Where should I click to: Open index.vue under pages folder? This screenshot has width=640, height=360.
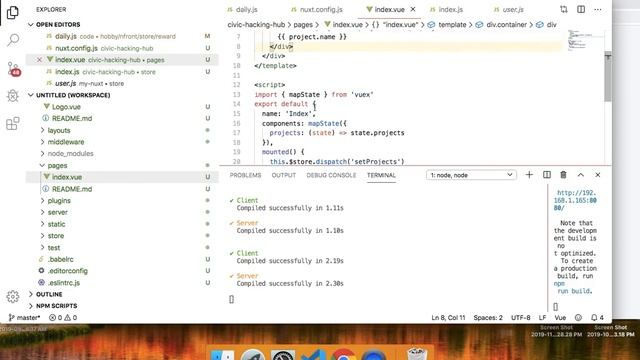[67, 177]
